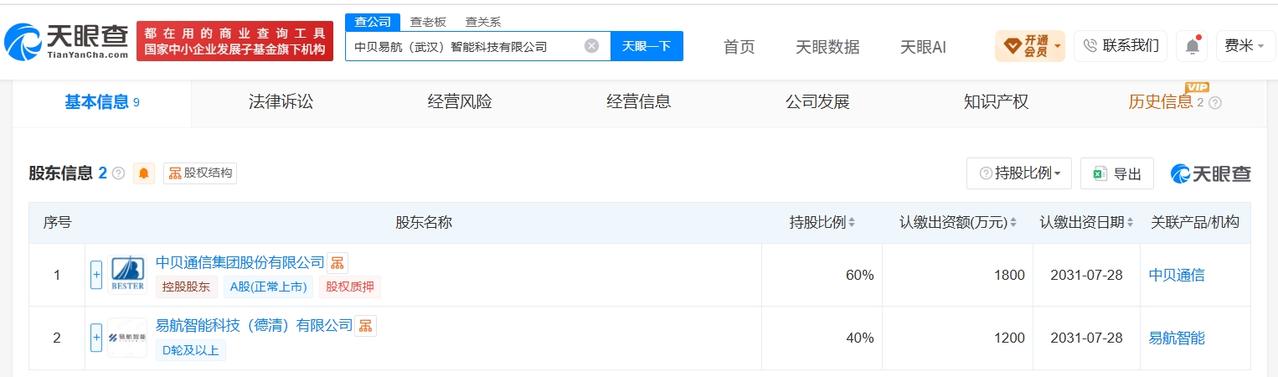Clear the search box with the X icon

(x=592, y=46)
